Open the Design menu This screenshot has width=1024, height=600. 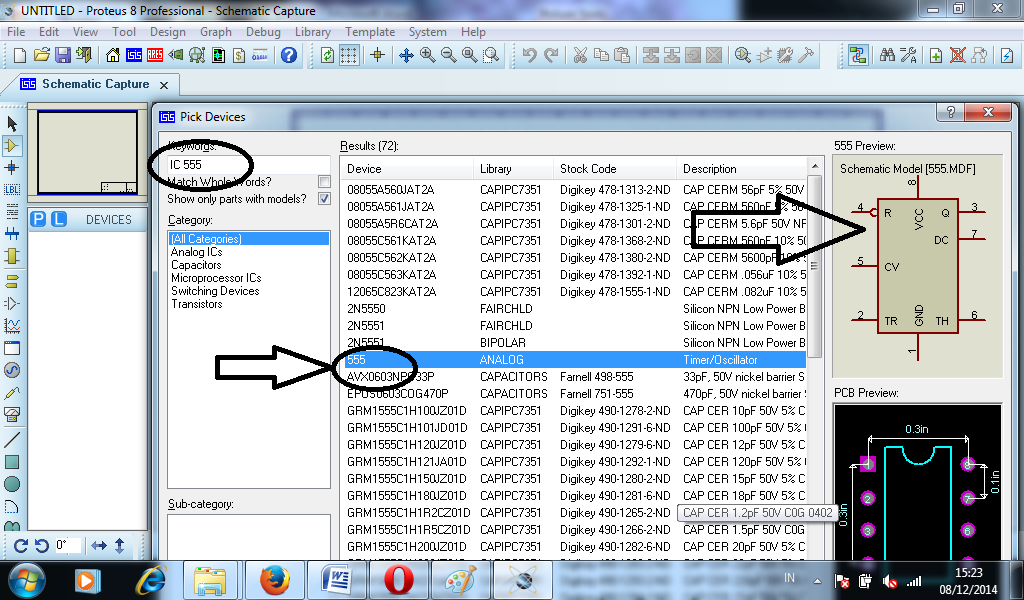click(x=168, y=32)
